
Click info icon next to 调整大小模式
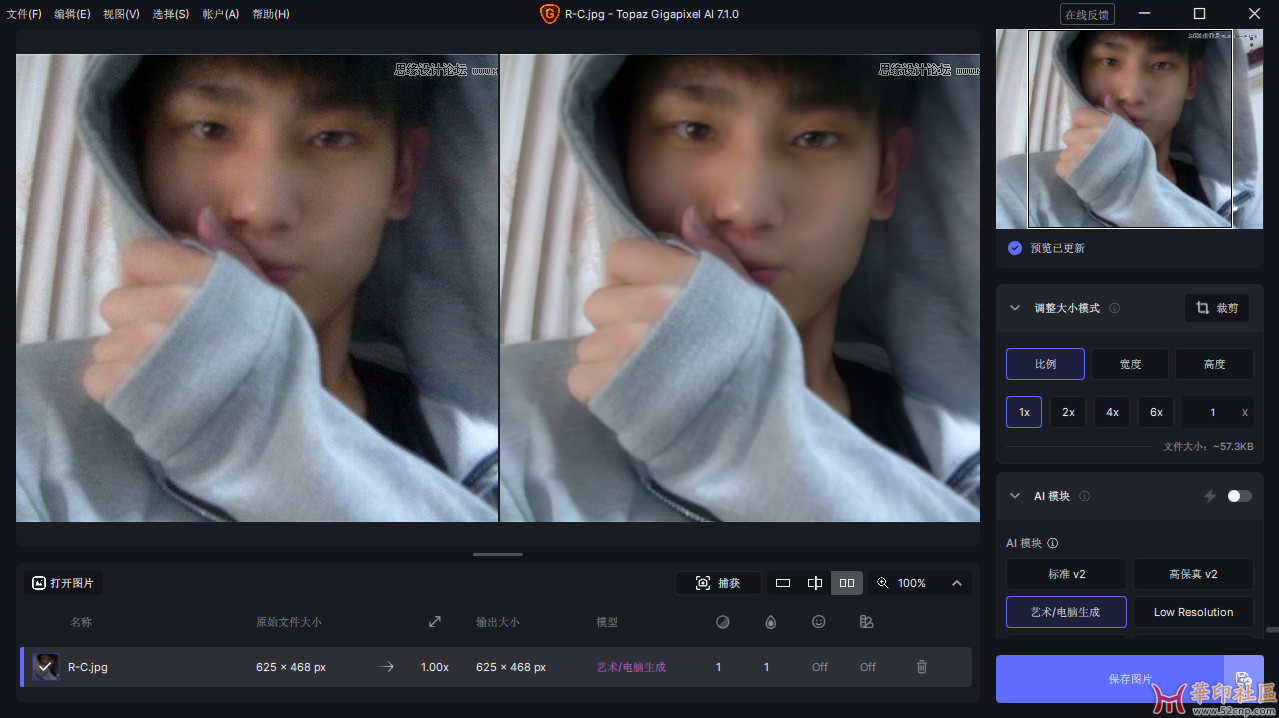[x=1115, y=308]
